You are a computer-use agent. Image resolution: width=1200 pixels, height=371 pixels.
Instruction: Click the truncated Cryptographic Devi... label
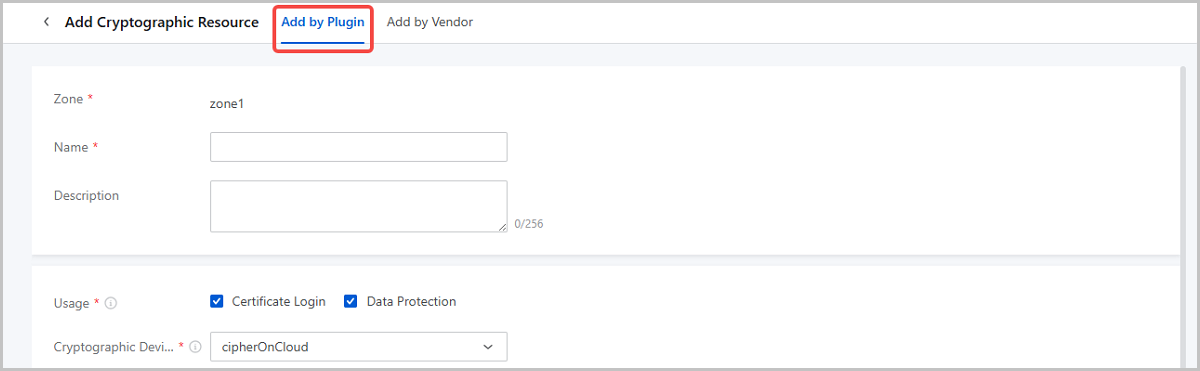pyautogui.click(x=114, y=347)
